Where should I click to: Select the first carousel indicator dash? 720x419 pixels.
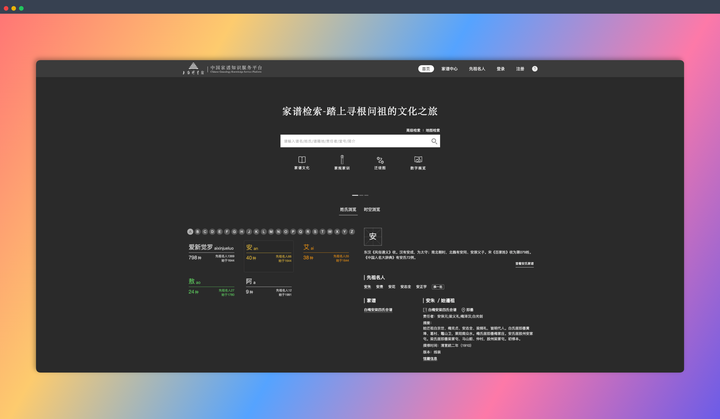[355, 195]
